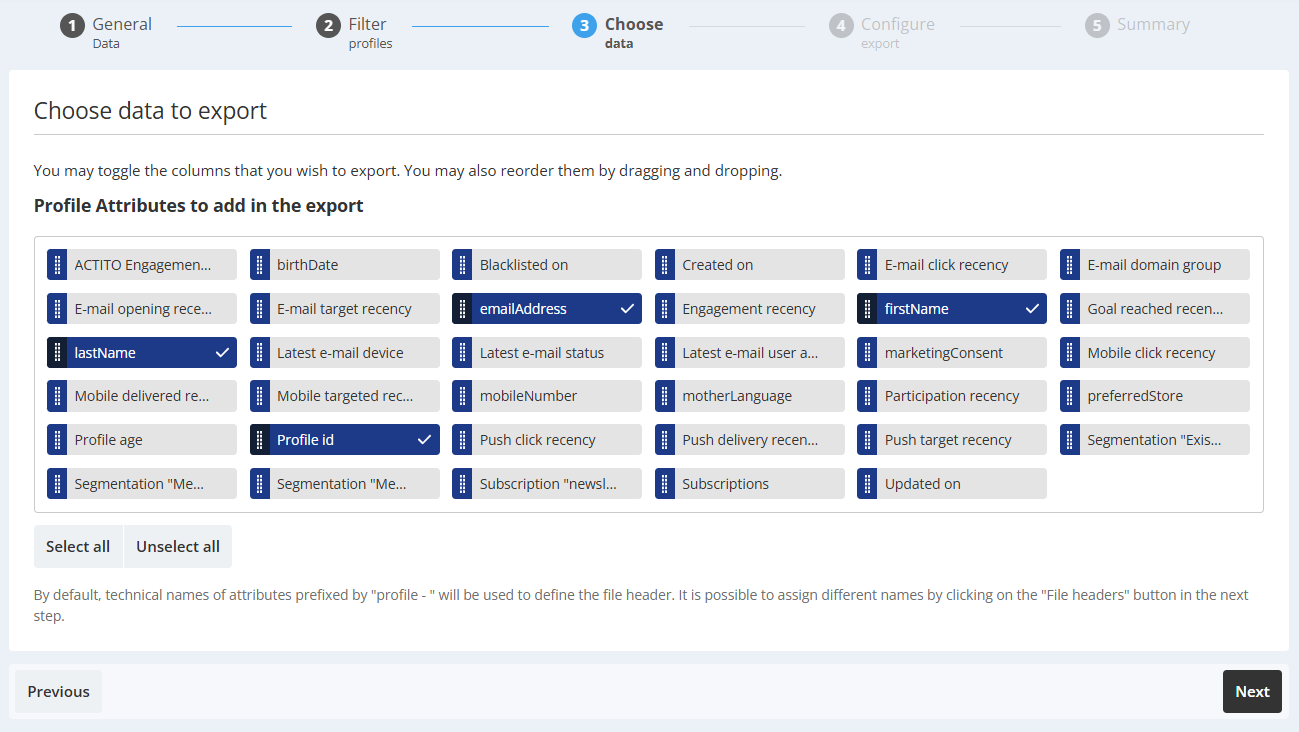The image size is (1299, 732).
Task: Click drag grip on Updated on chip
Action: coord(867,484)
